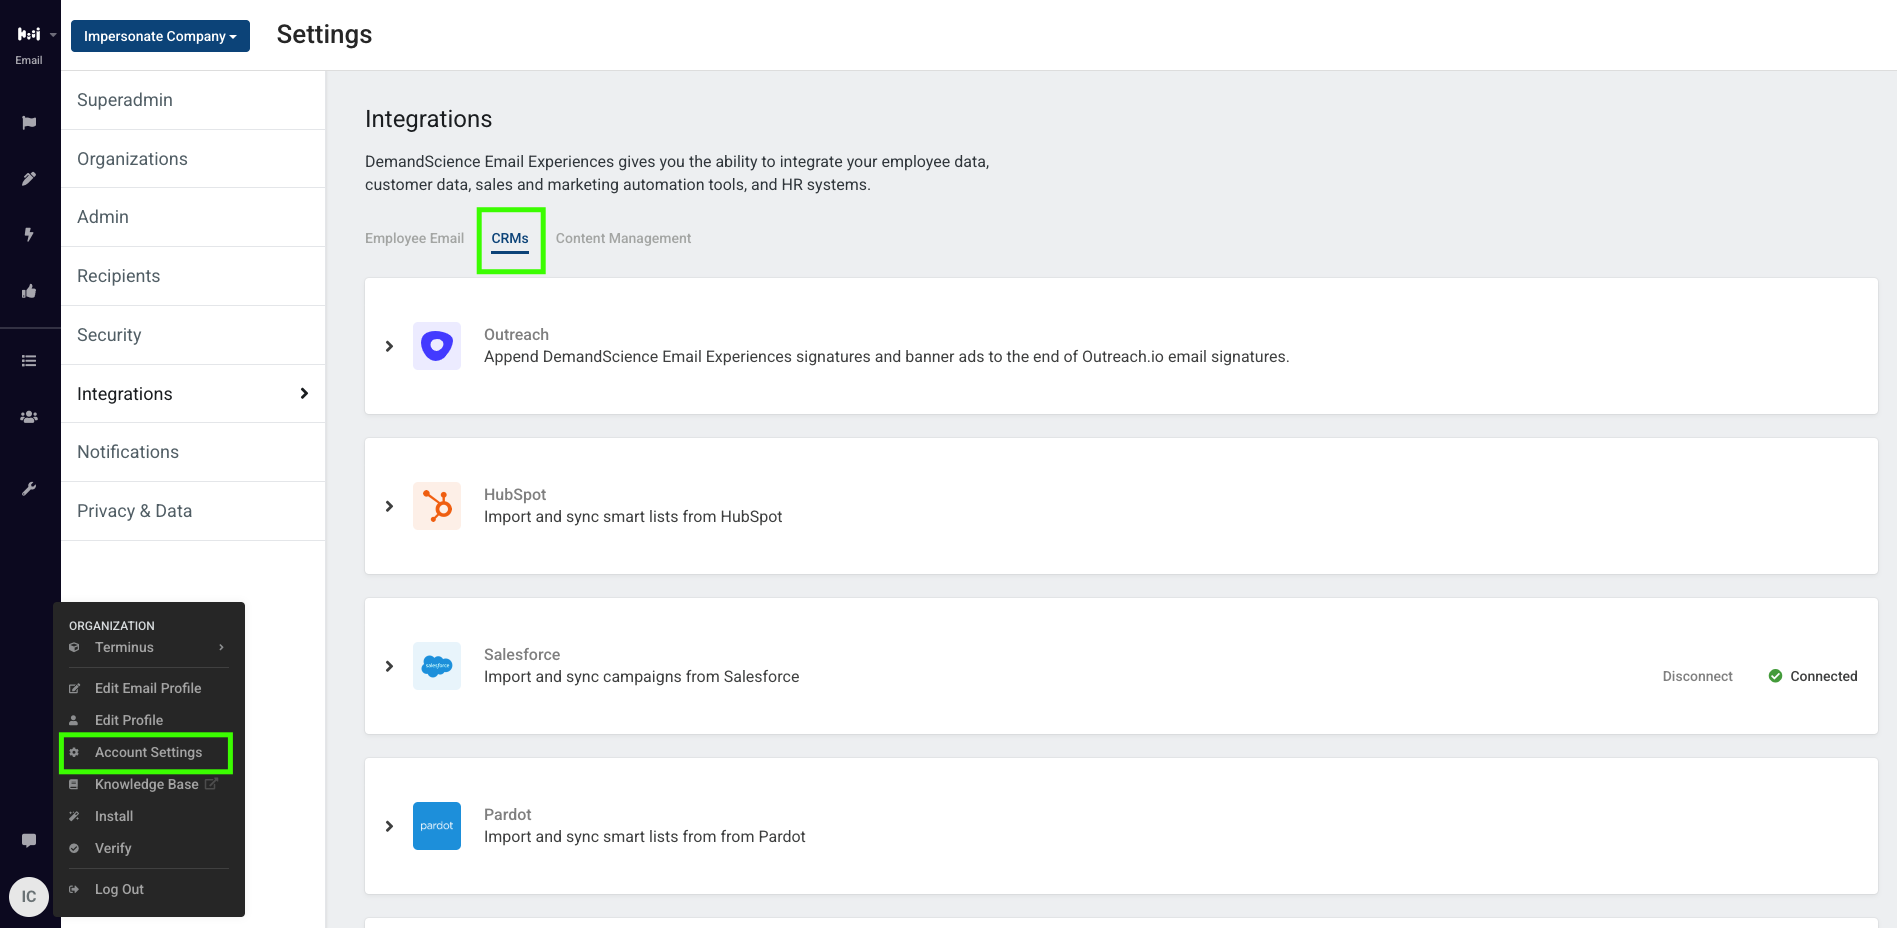Expand the Pardot integration row
1897x928 pixels.
tap(389, 826)
